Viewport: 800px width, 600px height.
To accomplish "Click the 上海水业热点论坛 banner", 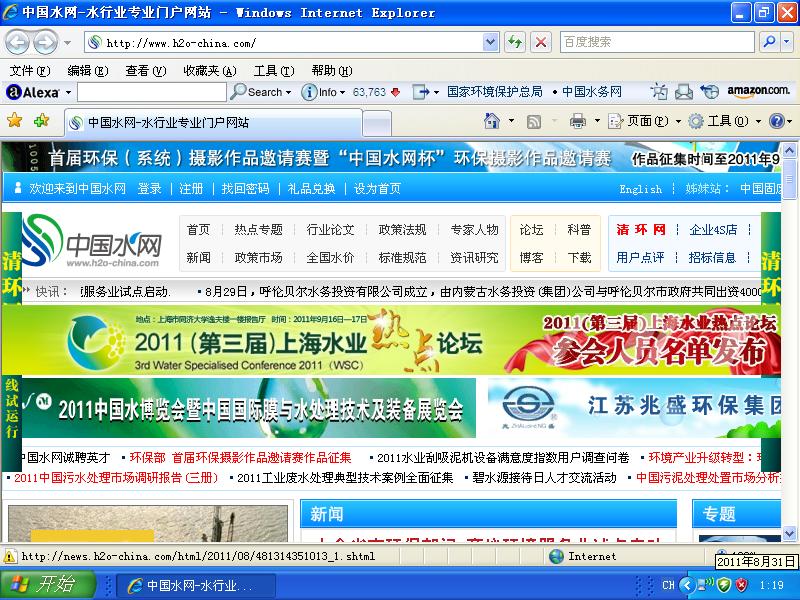I will click(x=391, y=341).
